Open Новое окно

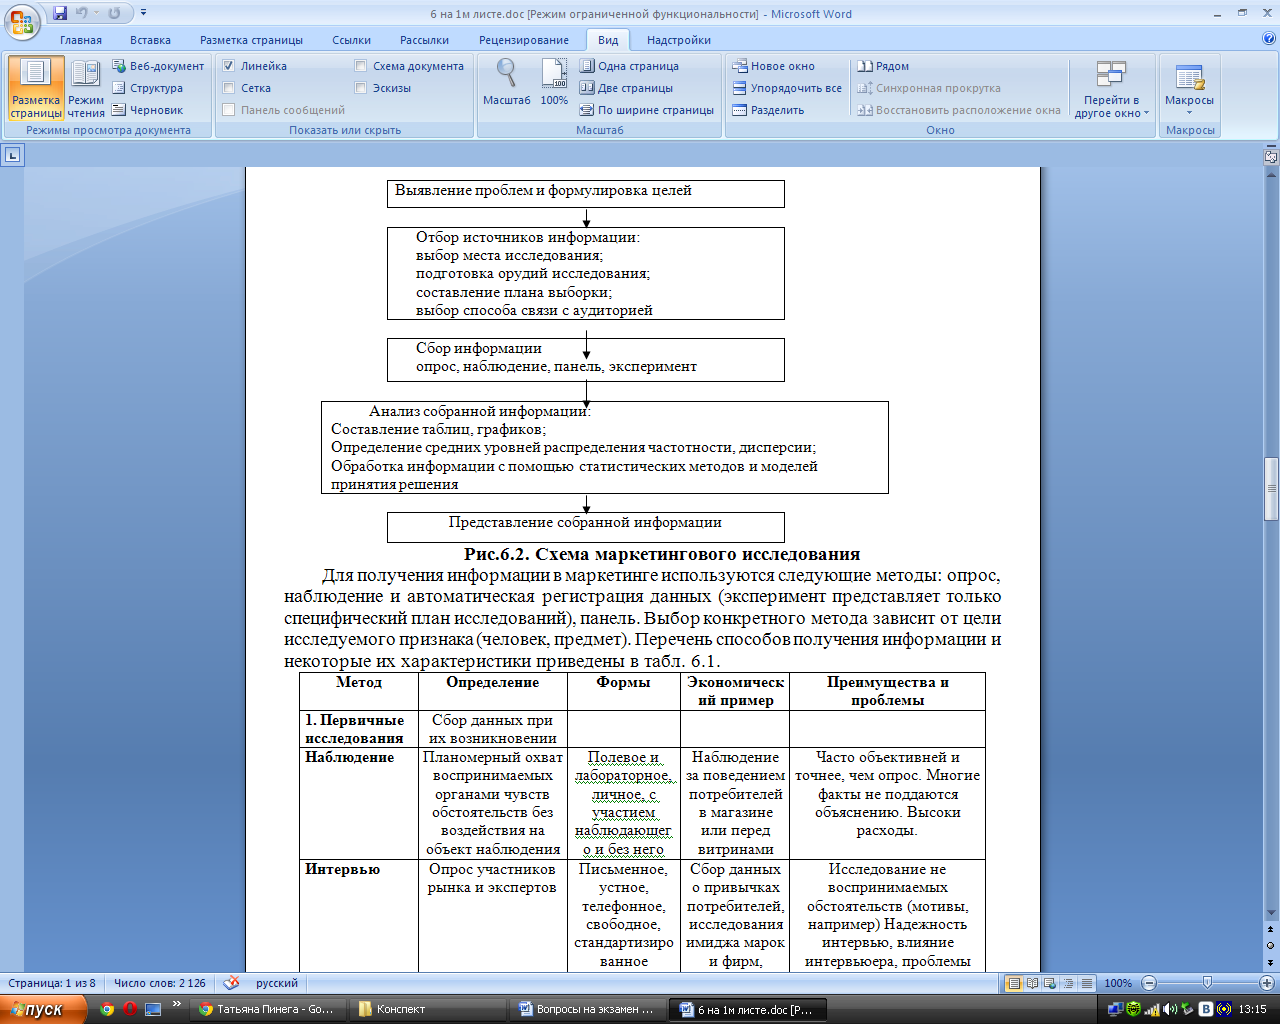[773, 66]
